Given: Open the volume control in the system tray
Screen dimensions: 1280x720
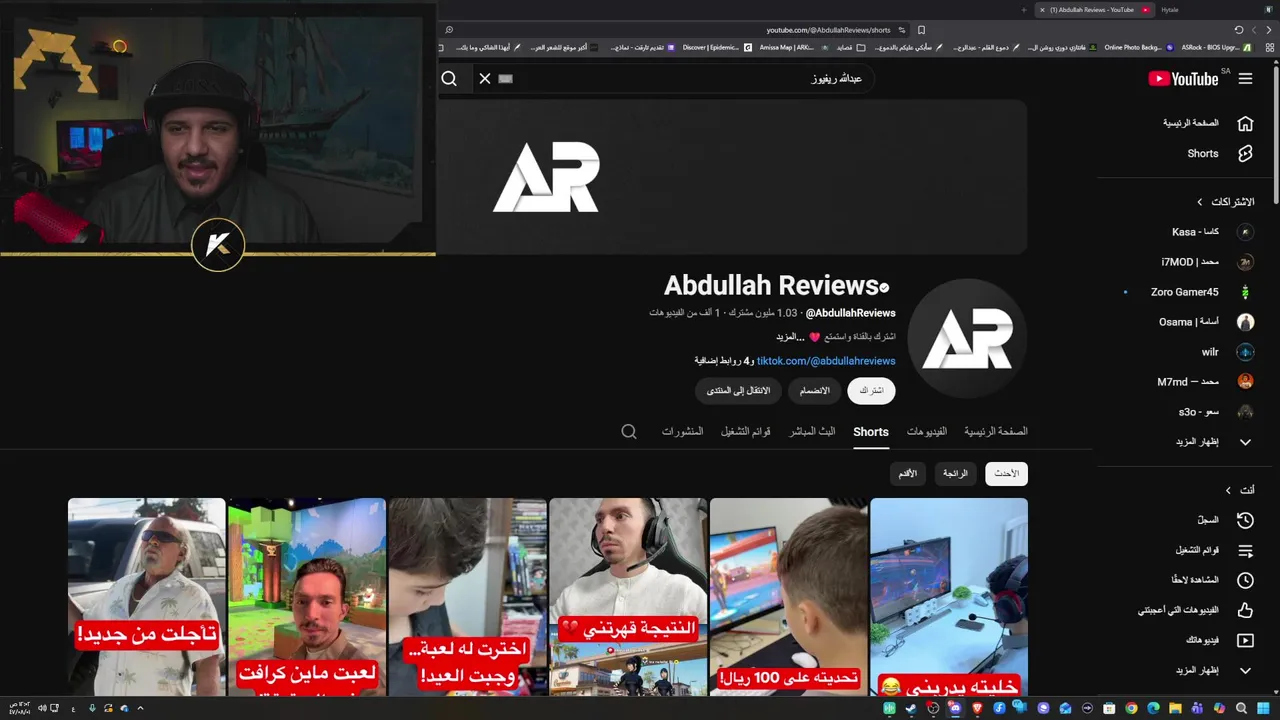Looking at the screenshot, I should pos(42,708).
